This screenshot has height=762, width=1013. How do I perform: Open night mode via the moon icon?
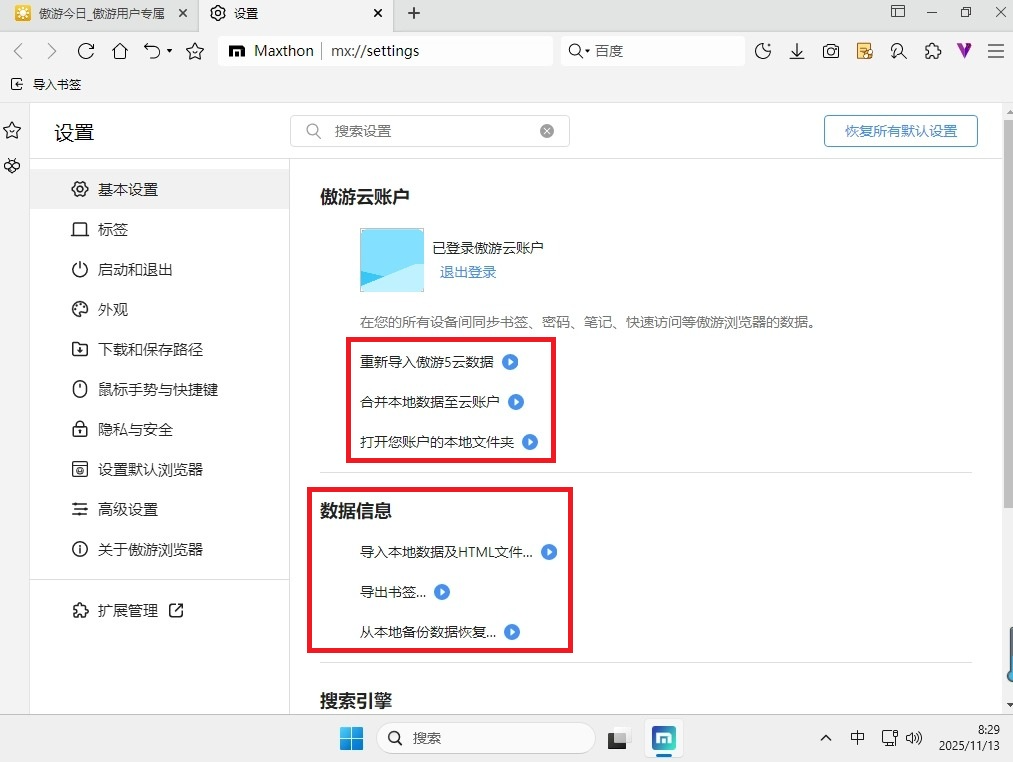click(x=763, y=51)
